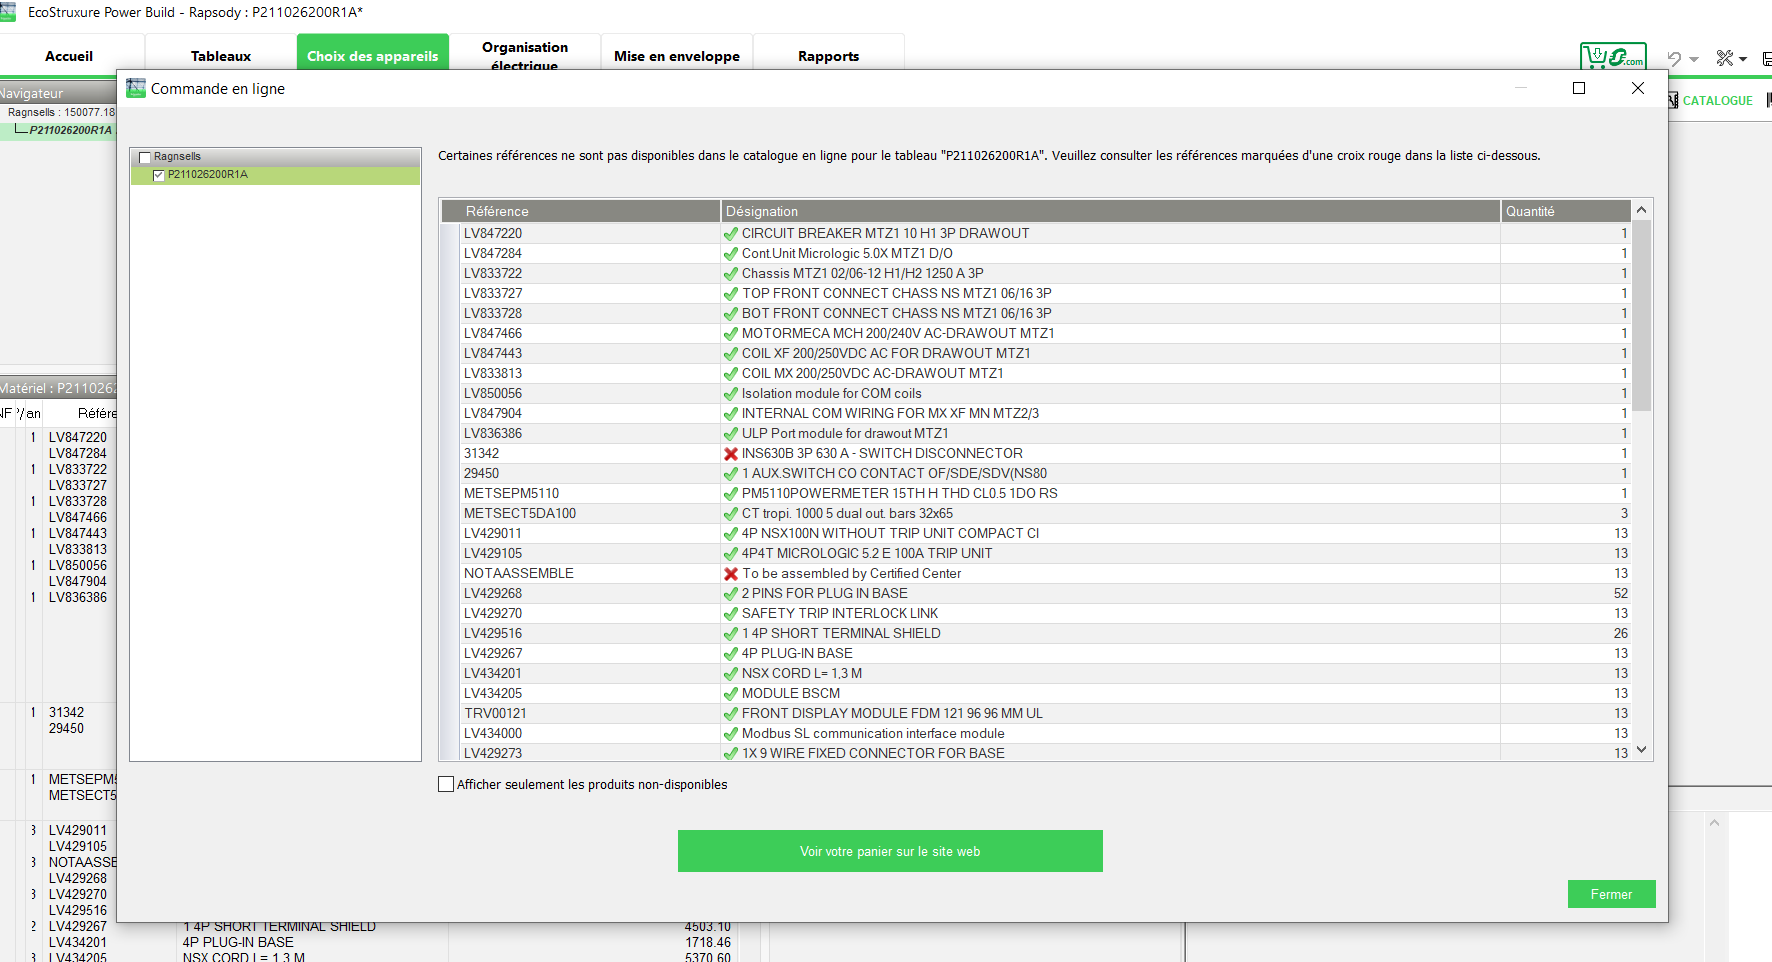Click the EcoStruxure Power Build app icon
The width and height of the screenshot is (1772, 962).
[x=8, y=12]
